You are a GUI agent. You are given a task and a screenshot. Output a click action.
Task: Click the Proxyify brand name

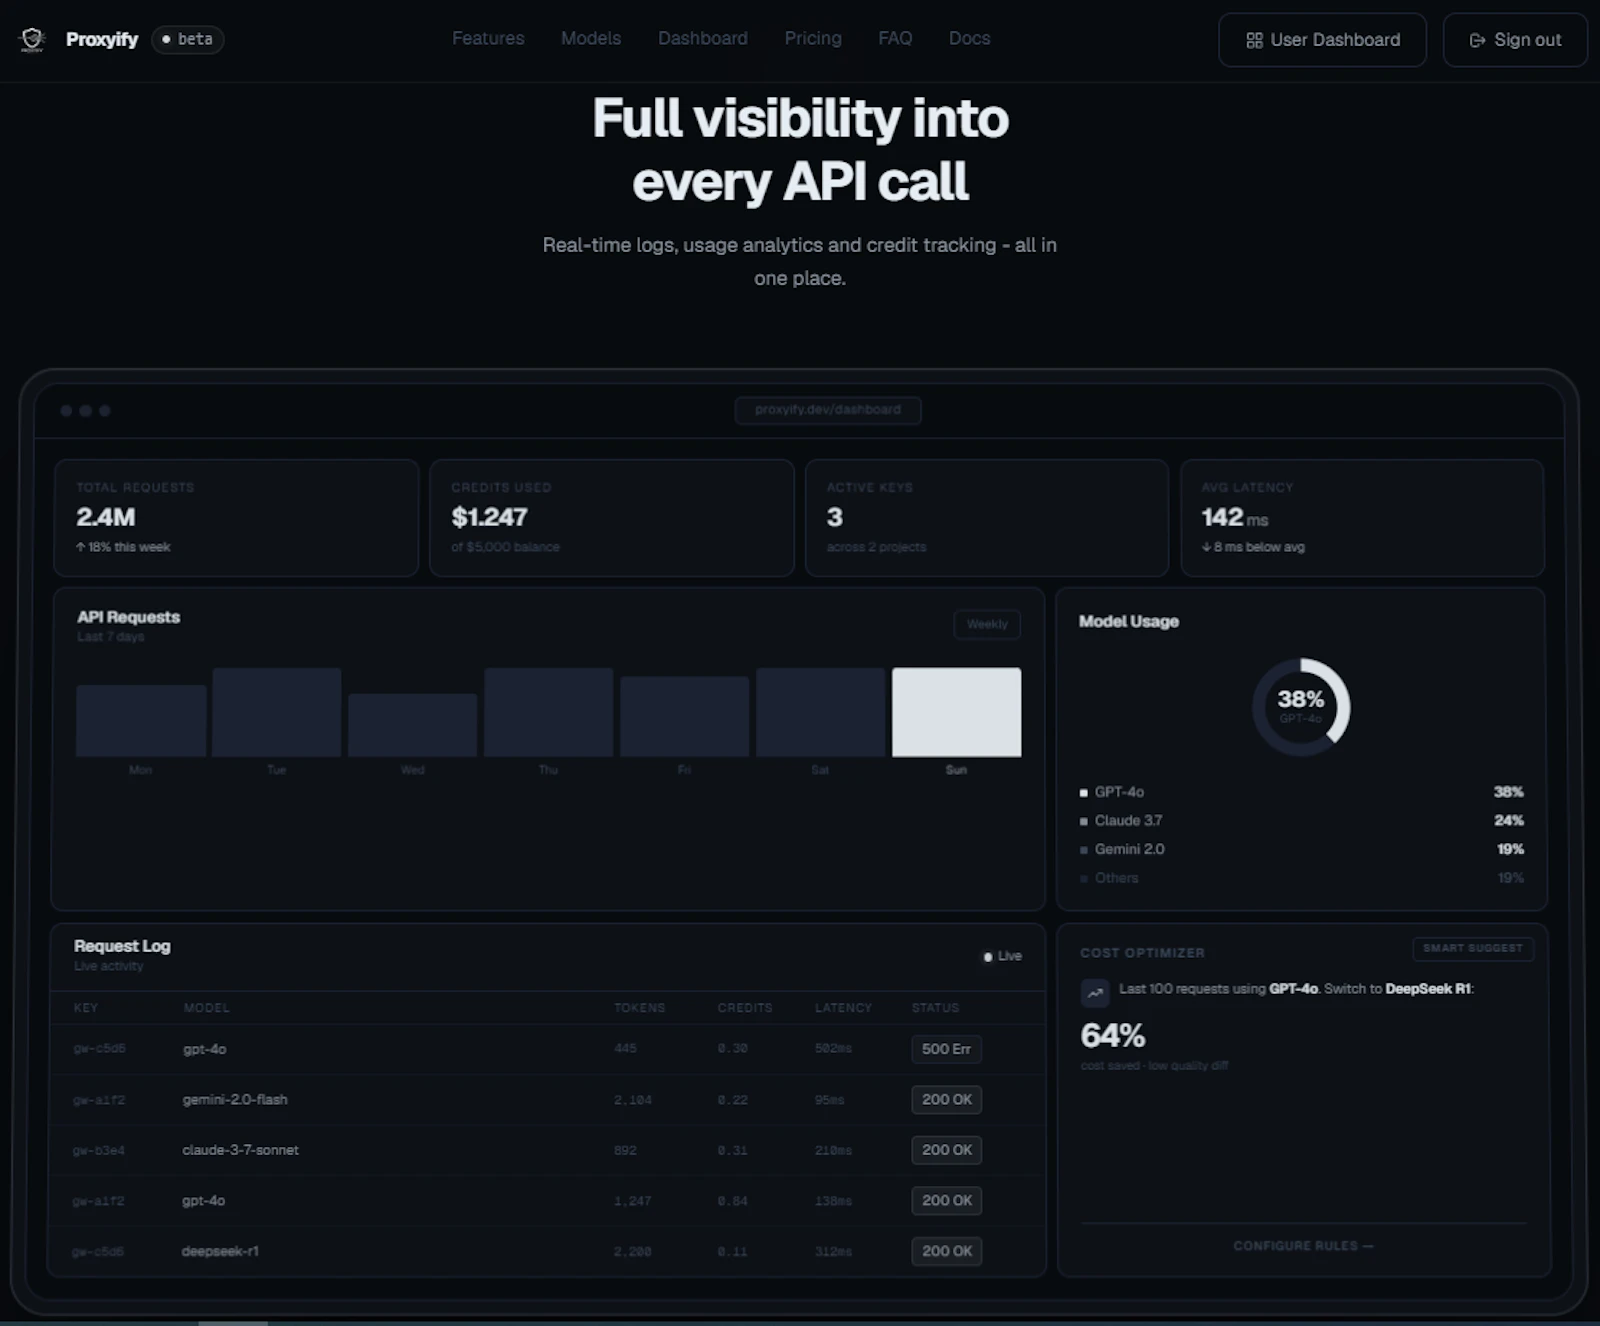pyautogui.click(x=102, y=39)
